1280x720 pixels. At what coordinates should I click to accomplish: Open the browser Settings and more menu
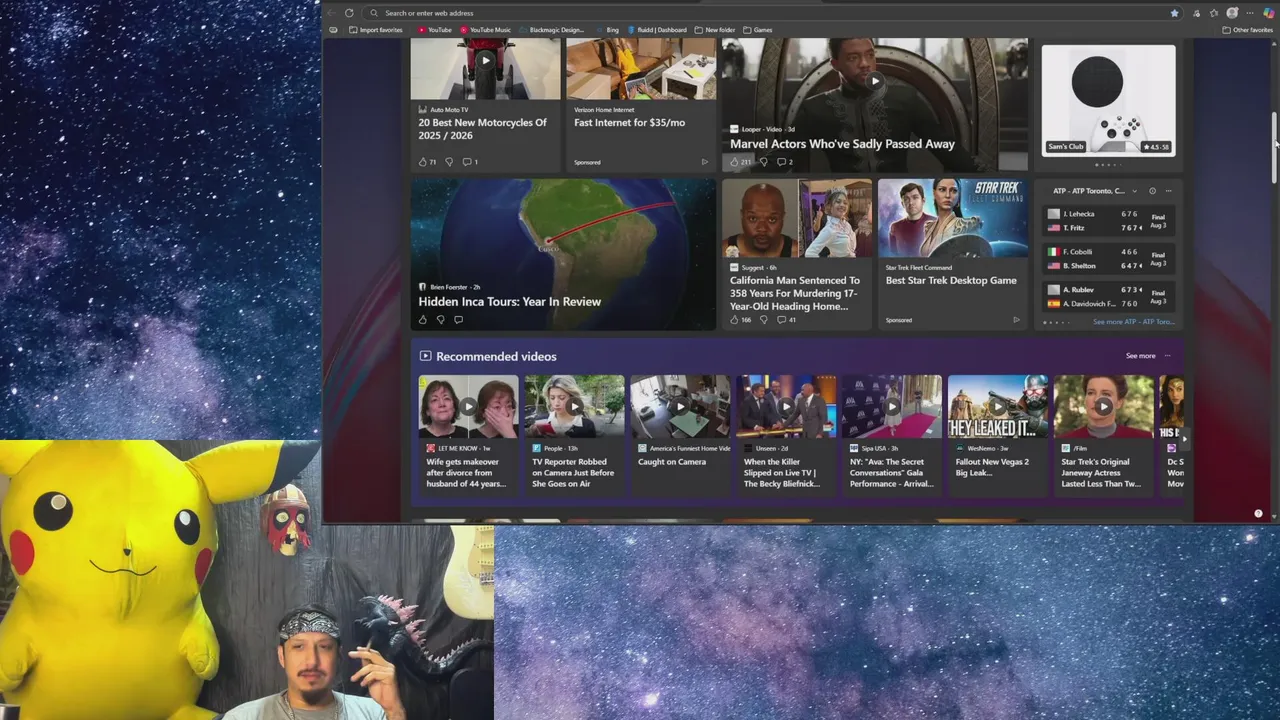click(1250, 13)
